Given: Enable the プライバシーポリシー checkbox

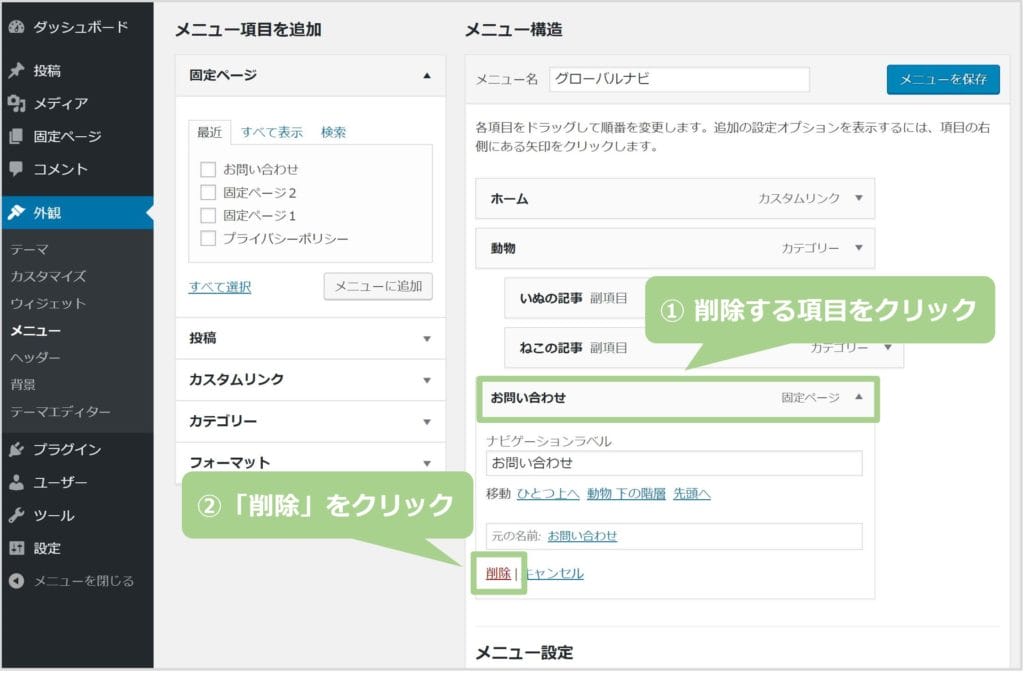Looking at the screenshot, I should coord(208,238).
